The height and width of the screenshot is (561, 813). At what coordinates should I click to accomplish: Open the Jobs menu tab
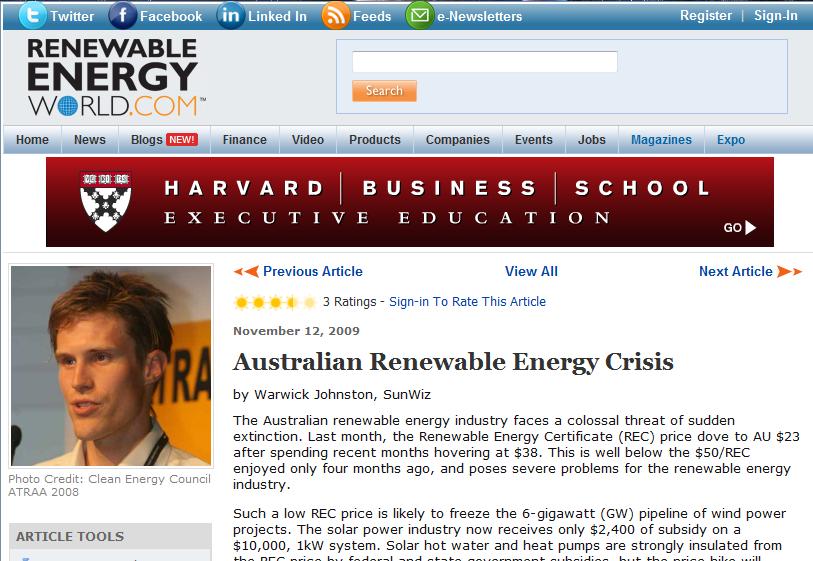click(592, 139)
